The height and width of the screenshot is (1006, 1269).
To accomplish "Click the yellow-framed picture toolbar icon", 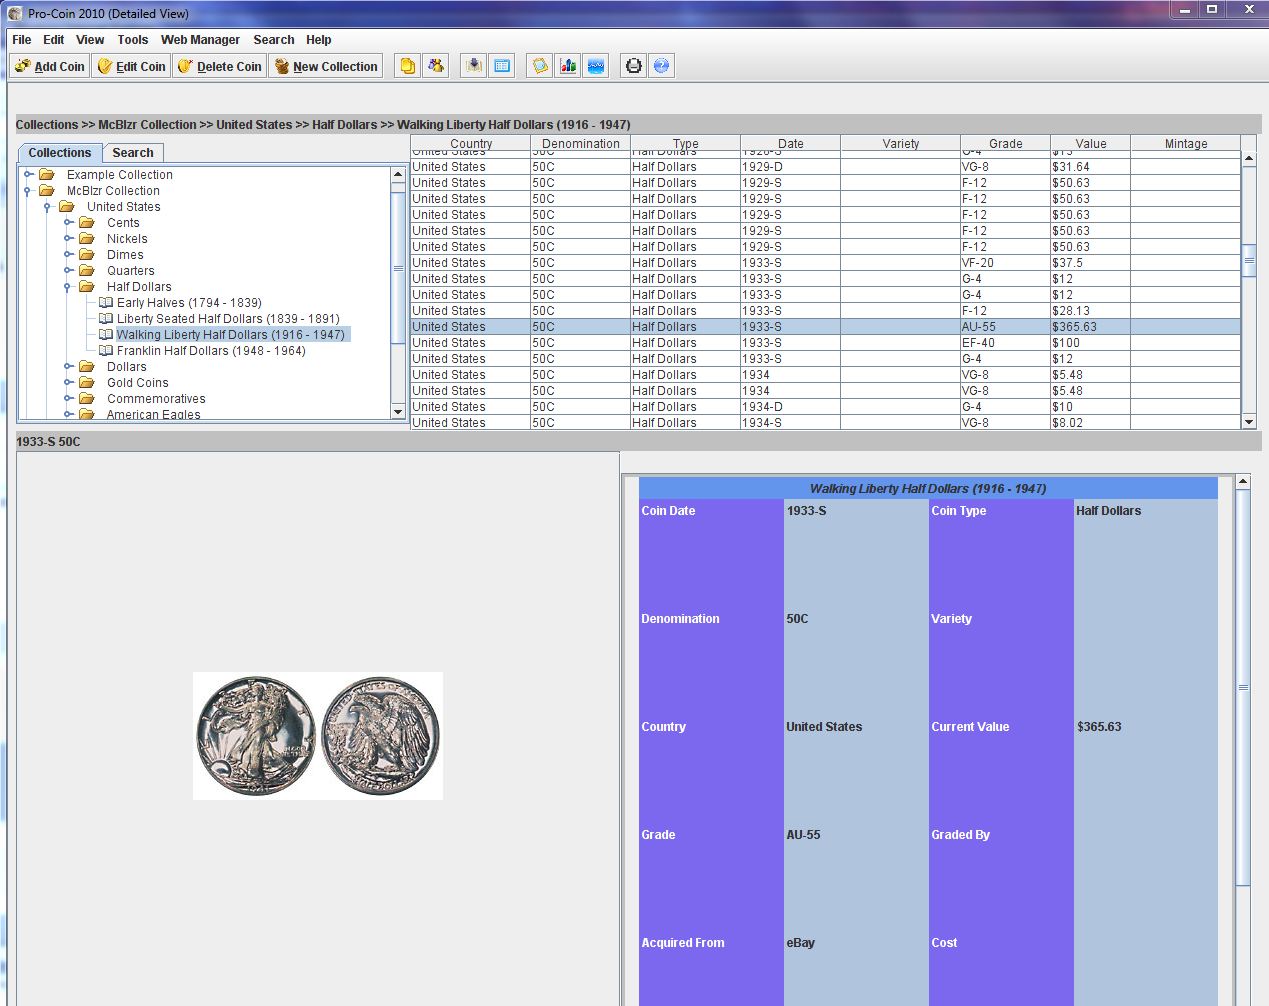I will 540,66.
